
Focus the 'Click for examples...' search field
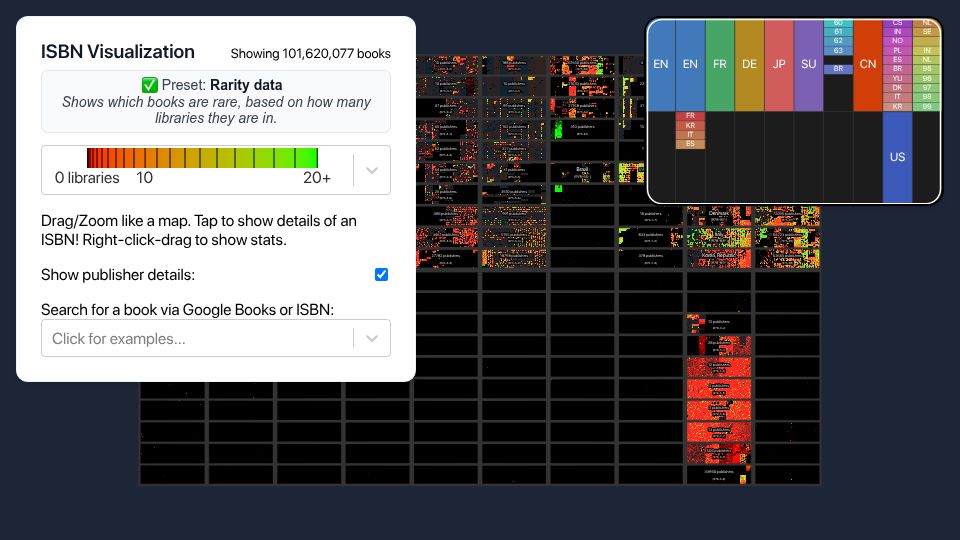point(216,338)
